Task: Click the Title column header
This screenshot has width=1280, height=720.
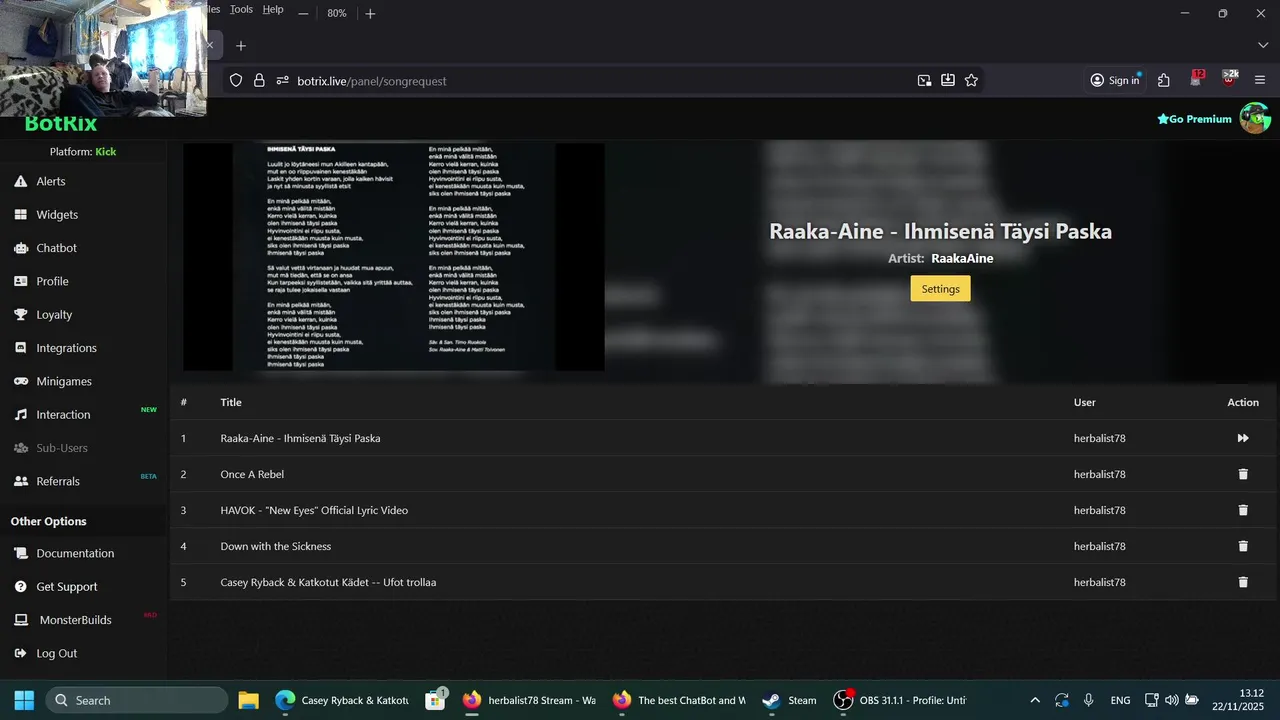Action: (231, 402)
